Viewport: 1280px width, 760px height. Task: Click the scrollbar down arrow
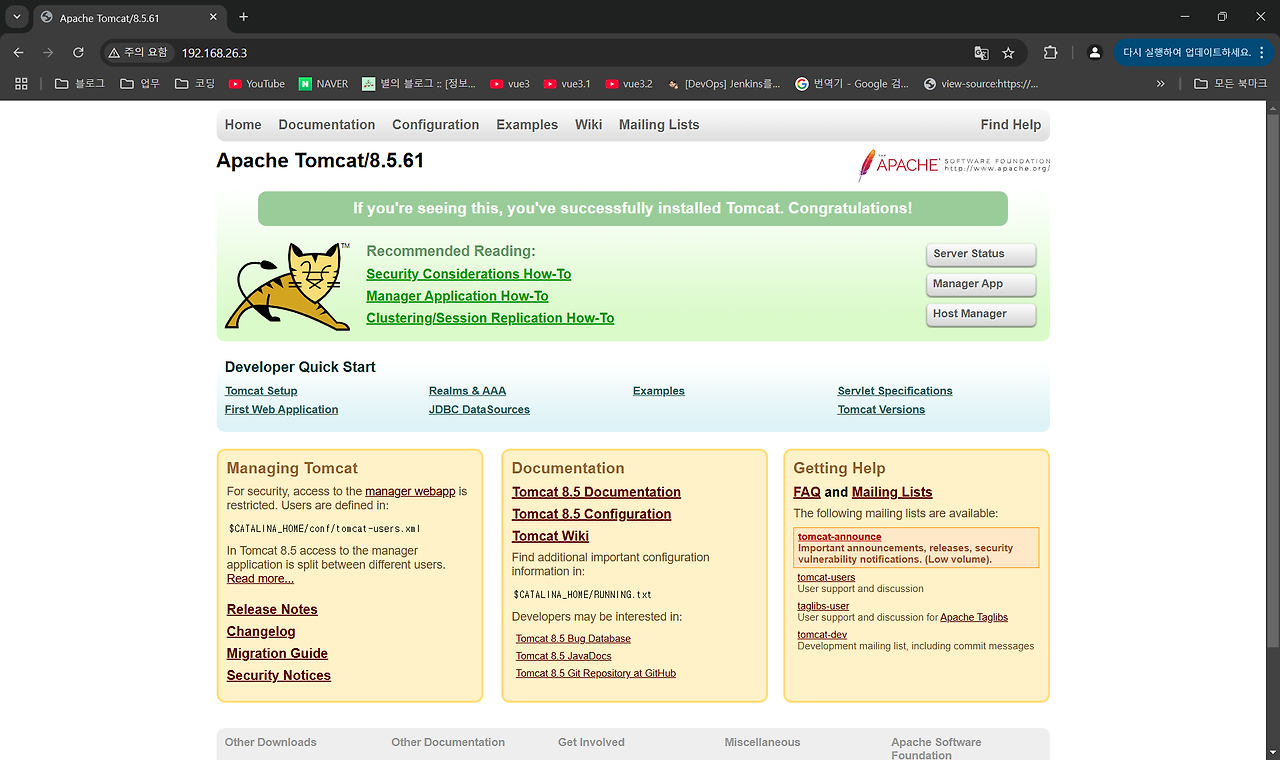tap(1273, 753)
